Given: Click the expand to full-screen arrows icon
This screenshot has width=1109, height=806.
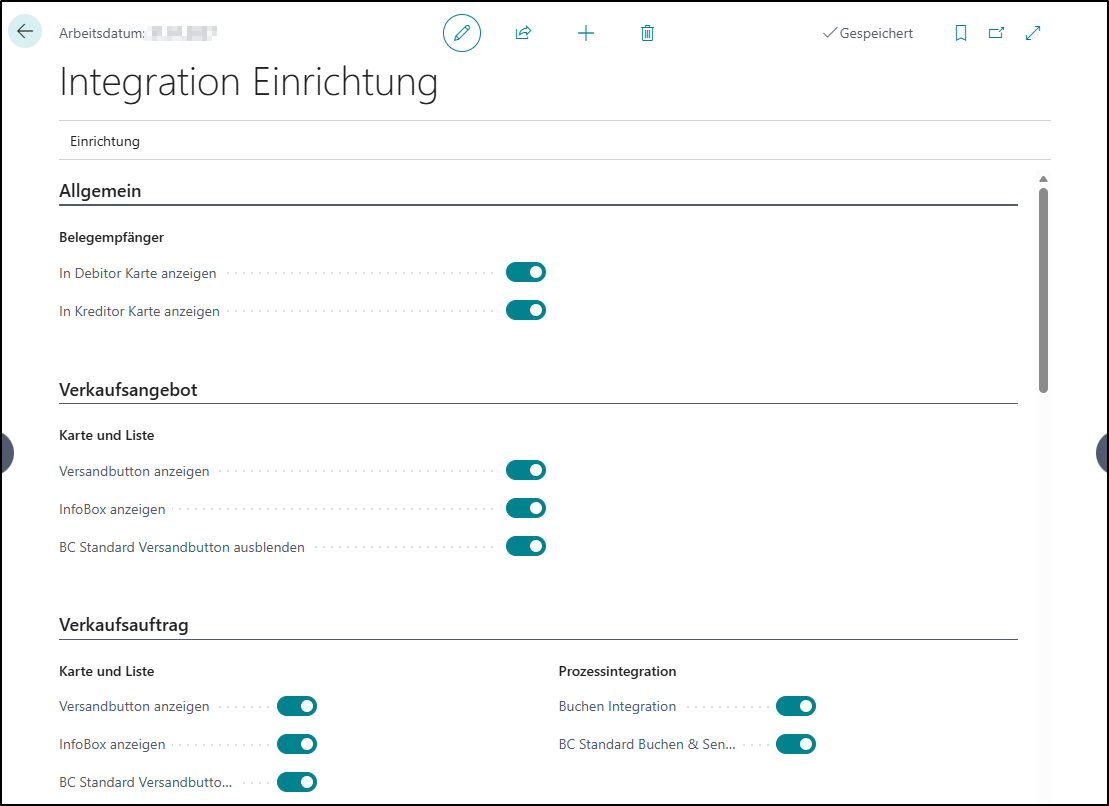Looking at the screenshot, I should [x=1033, y=33].
